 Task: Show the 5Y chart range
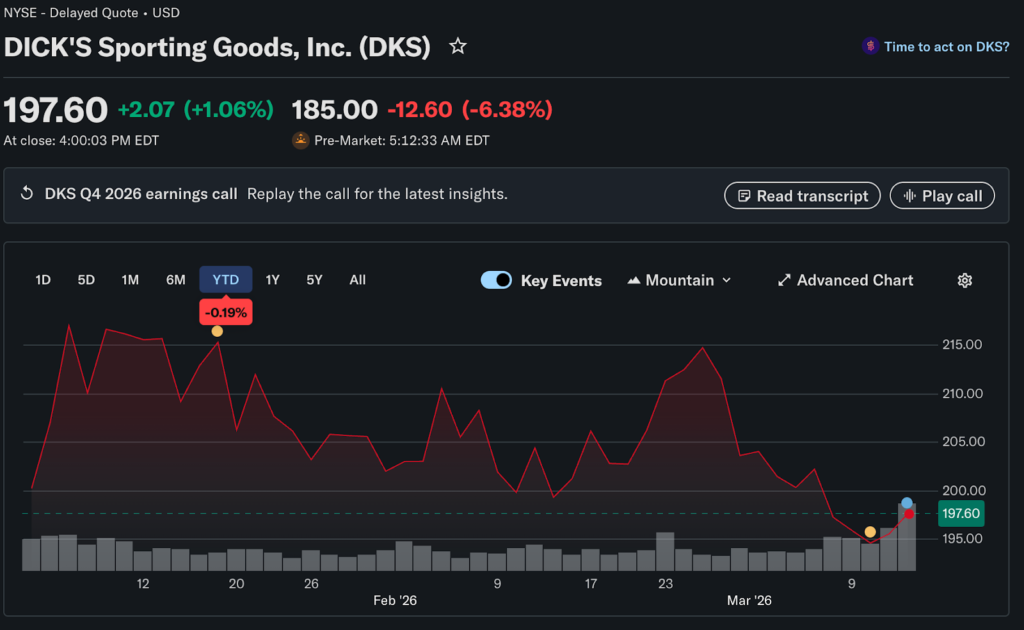(x=314, y=280)
